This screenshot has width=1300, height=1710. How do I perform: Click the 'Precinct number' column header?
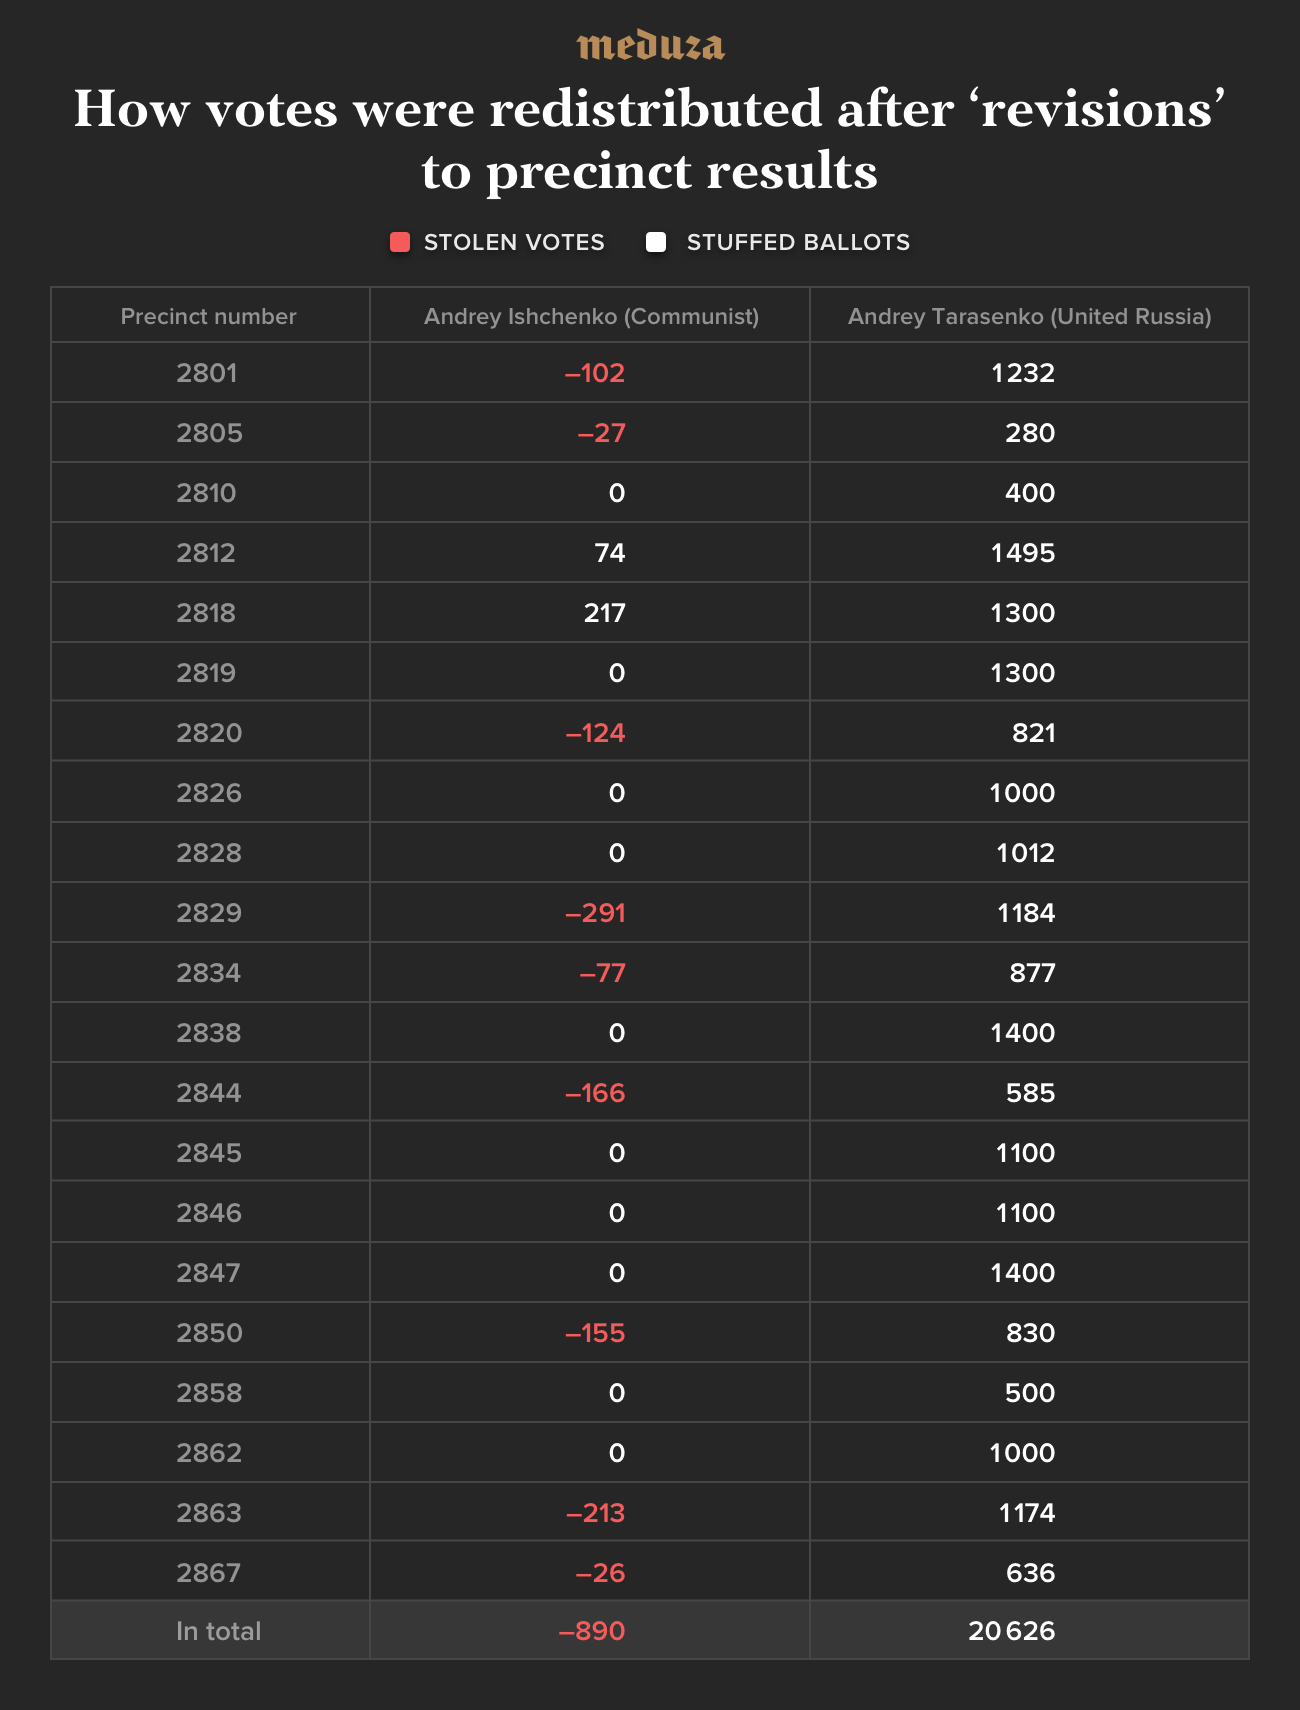(x=209, y=316)
